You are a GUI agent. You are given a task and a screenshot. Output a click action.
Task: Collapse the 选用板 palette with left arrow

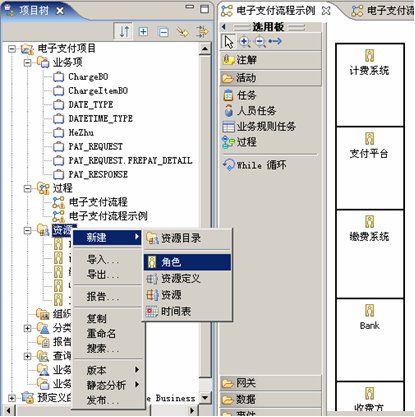coord(224,27)
